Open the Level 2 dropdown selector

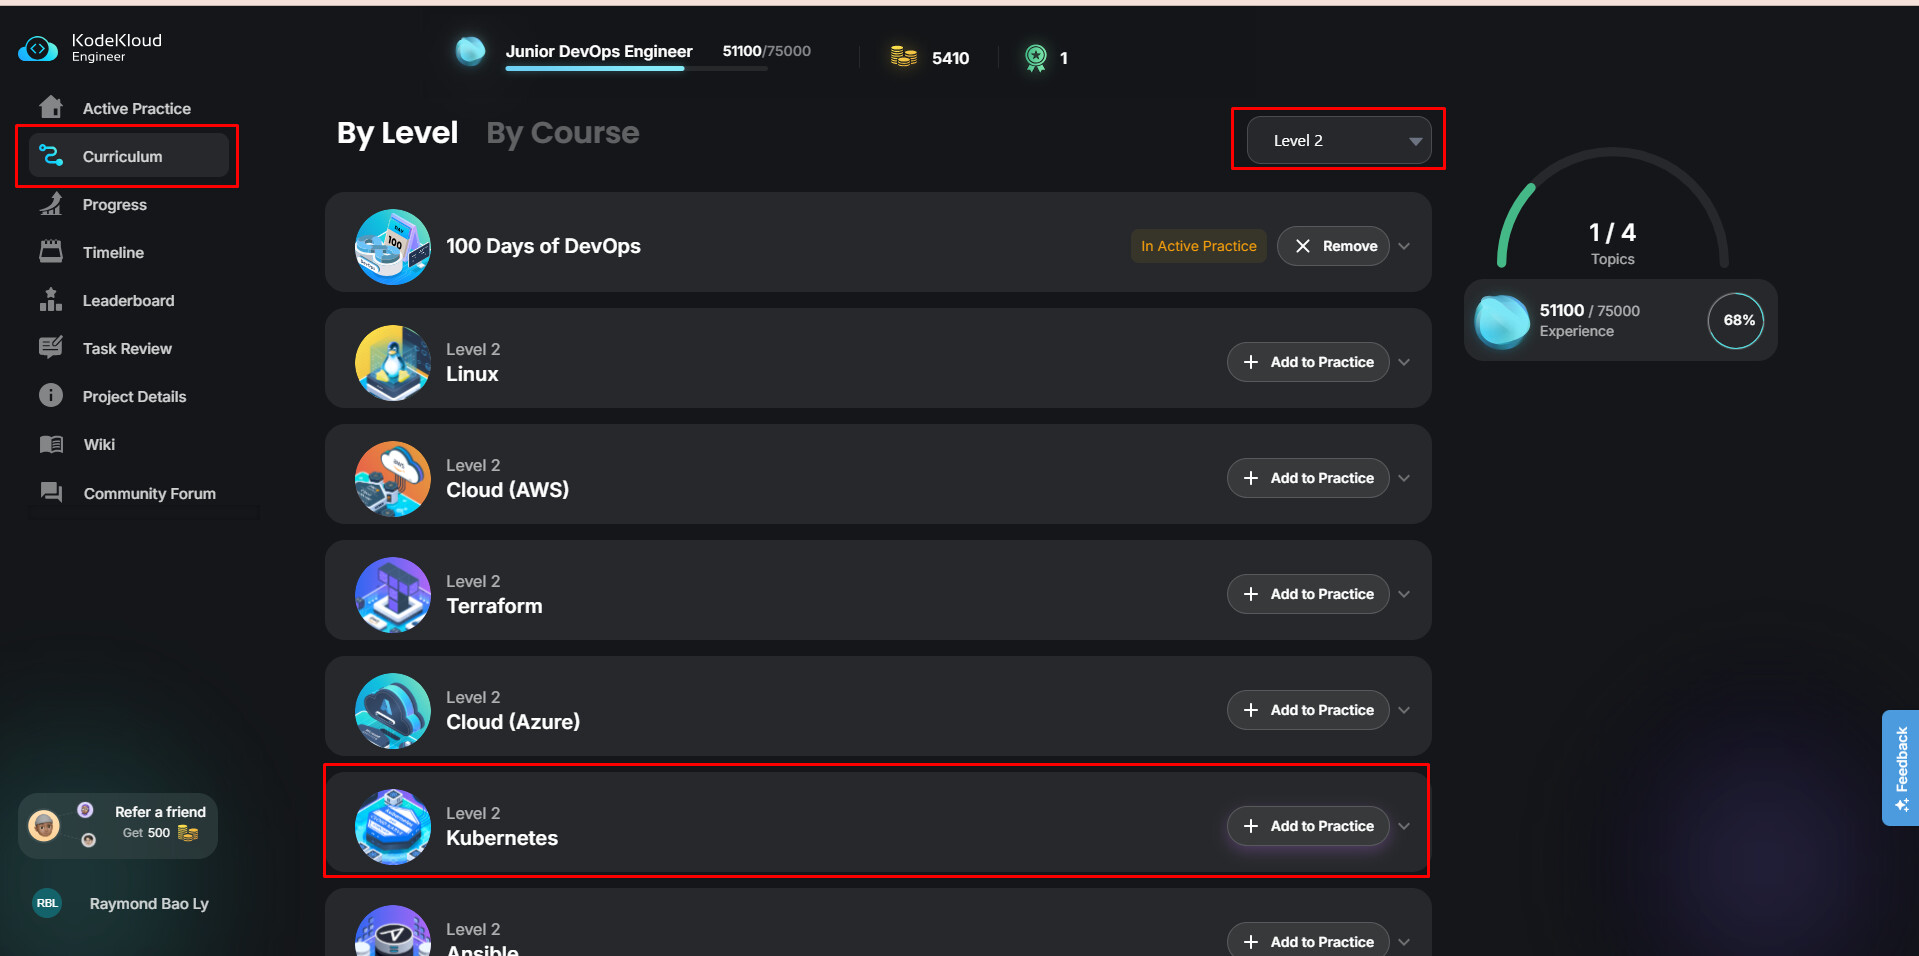coord(1338,141)
